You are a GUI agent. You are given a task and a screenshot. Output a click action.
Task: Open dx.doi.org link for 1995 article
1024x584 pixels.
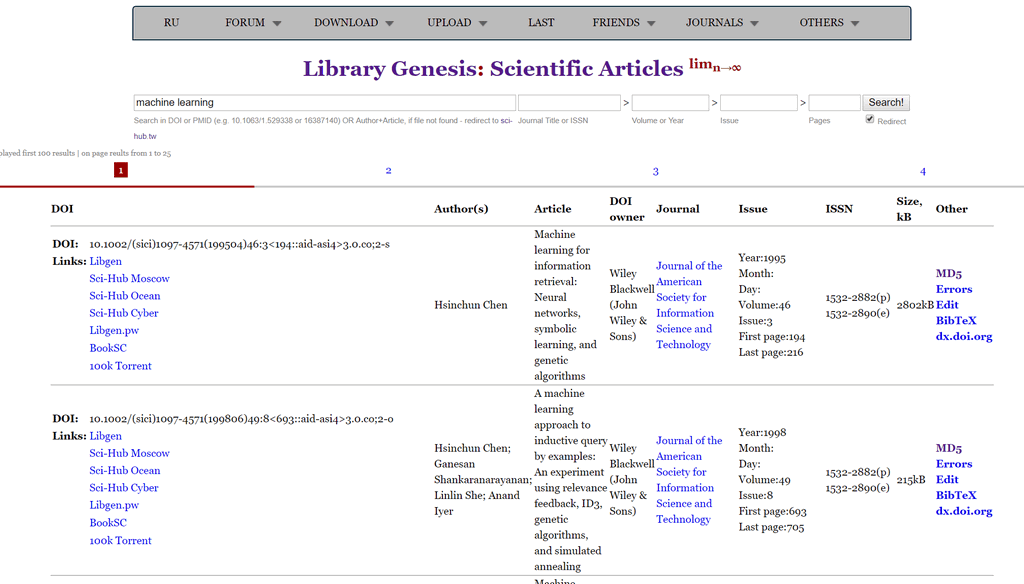point(964,336)
